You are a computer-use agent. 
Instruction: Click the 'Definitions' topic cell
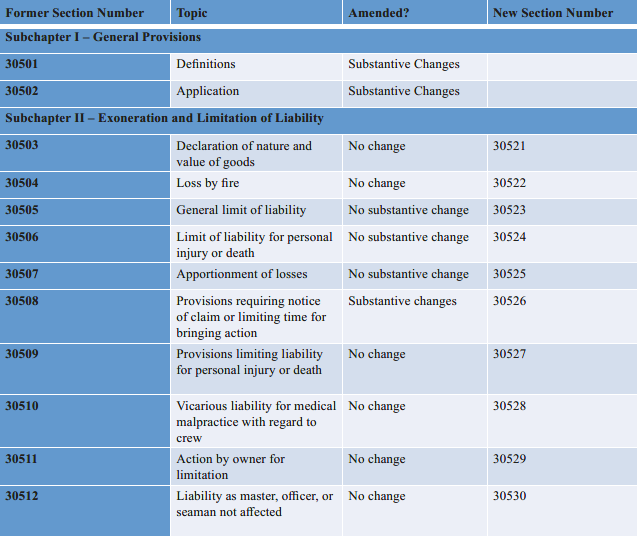coord(206,64)
